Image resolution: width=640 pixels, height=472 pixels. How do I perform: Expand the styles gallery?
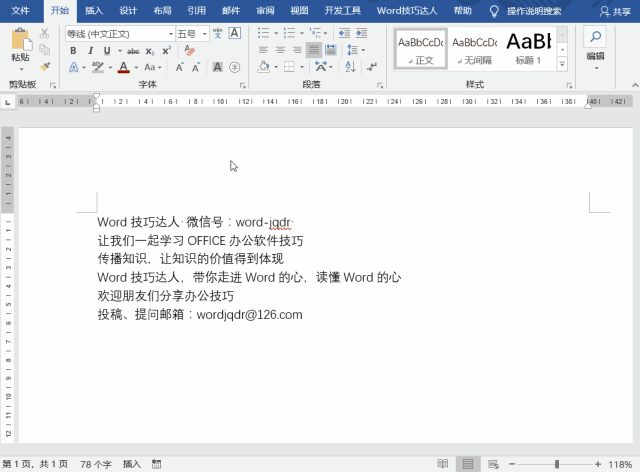tap(562, 64)
